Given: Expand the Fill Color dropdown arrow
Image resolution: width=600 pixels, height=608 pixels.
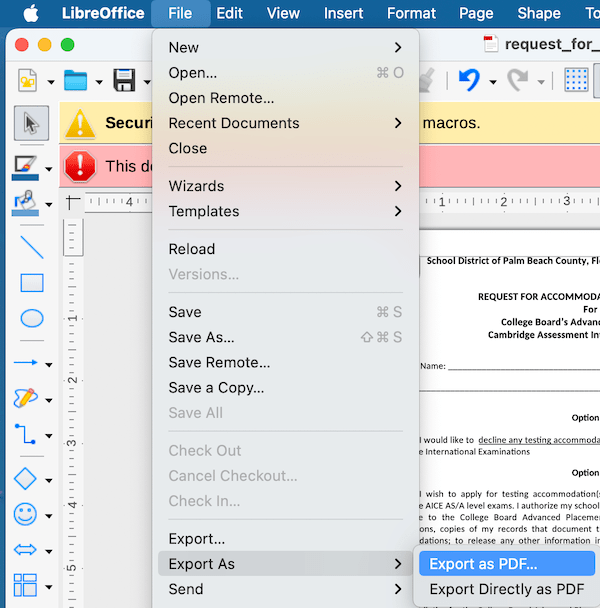Looking at the screenshot, I should pyautogui.click(x=49, y=204).
